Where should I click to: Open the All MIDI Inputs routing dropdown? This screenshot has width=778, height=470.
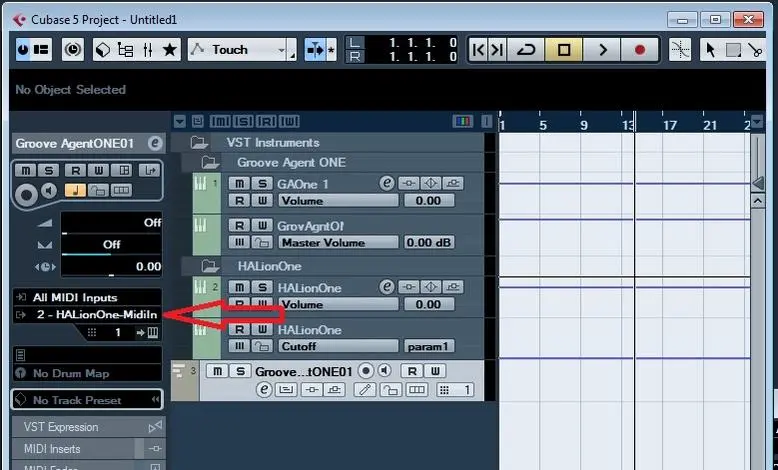[88, 297]
